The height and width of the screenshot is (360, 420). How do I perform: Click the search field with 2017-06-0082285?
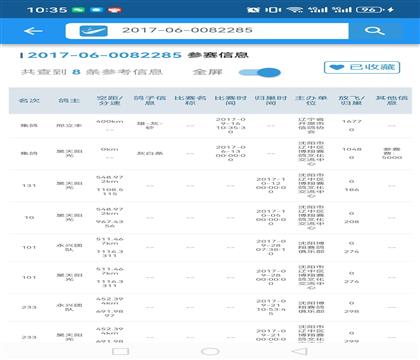click(207, 31)
